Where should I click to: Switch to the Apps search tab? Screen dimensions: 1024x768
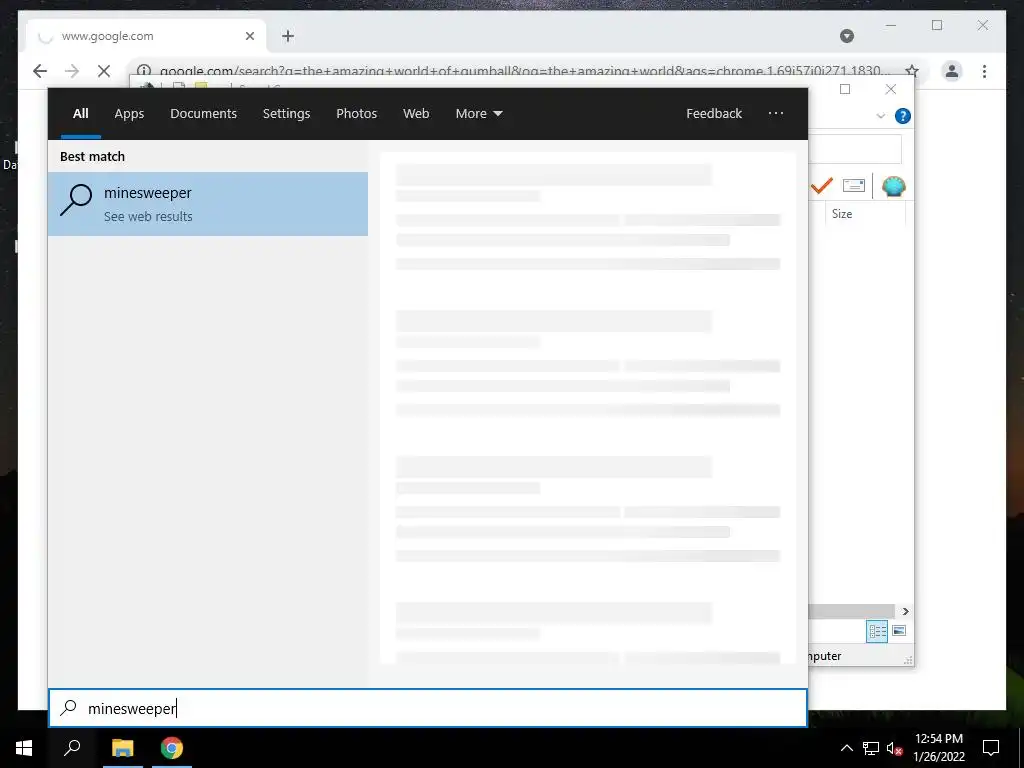[x=129, y=114]
